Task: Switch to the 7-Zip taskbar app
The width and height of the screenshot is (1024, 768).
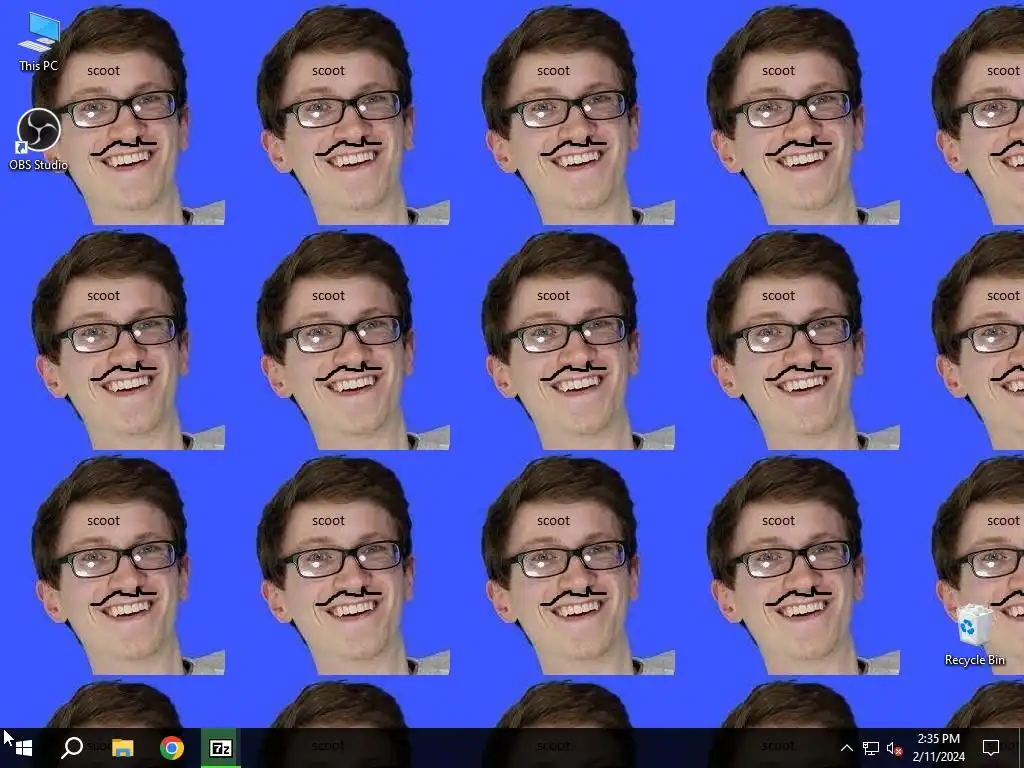Action: tap(221, 748)
